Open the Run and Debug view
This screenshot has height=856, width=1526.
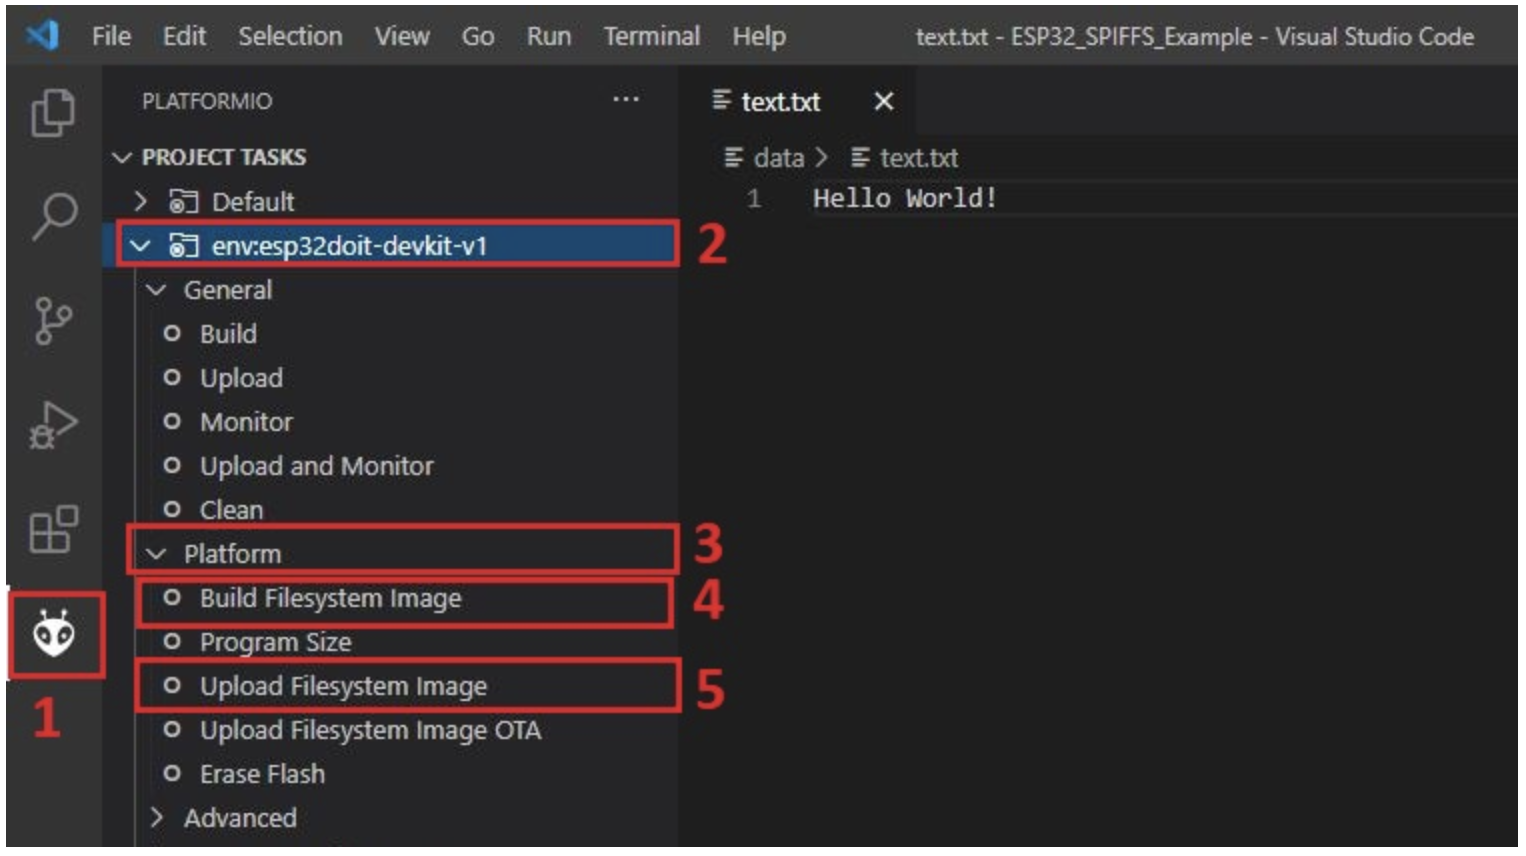53,425
